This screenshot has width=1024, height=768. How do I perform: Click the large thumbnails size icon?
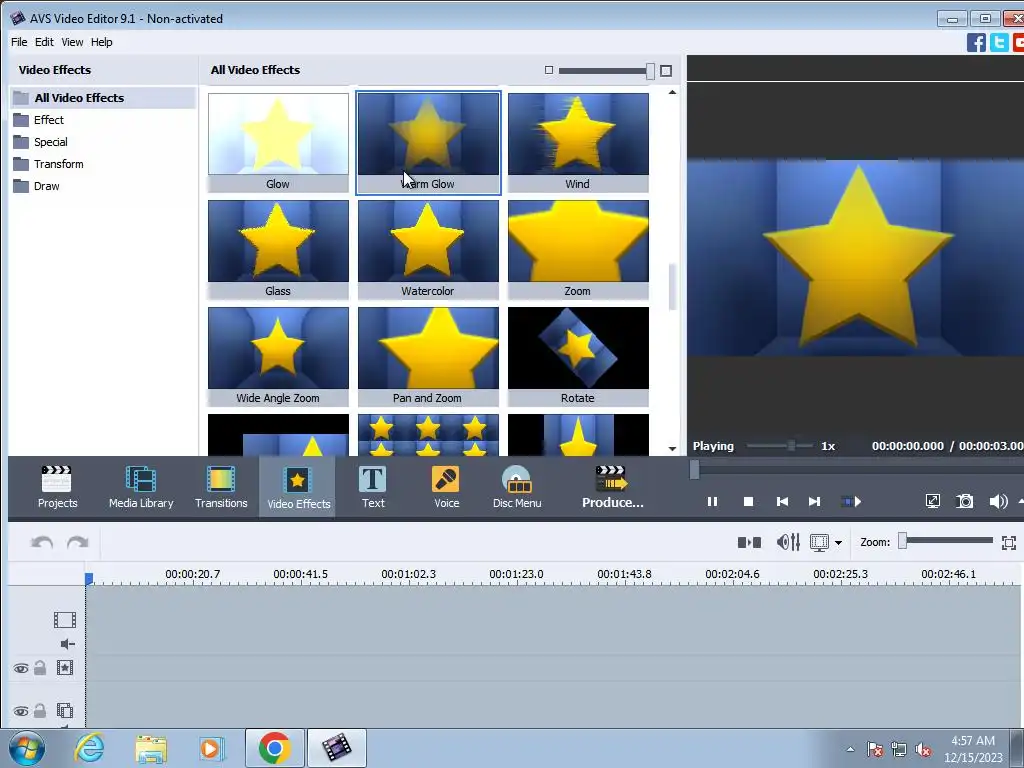pos(666,71)
